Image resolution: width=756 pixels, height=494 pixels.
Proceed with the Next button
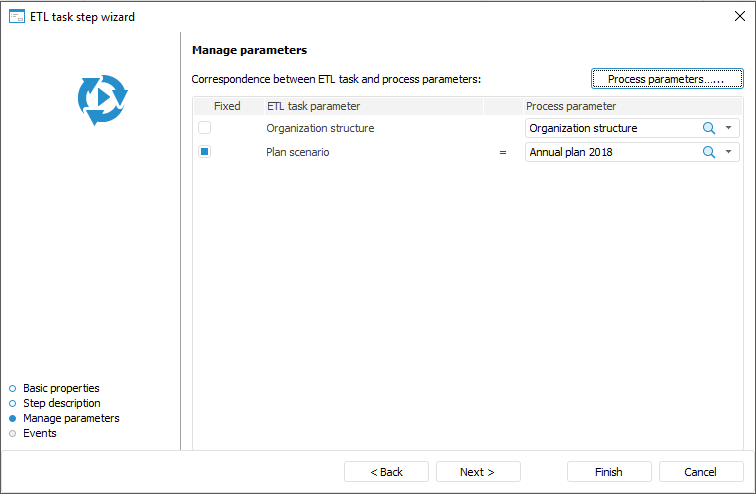(476, 472)
